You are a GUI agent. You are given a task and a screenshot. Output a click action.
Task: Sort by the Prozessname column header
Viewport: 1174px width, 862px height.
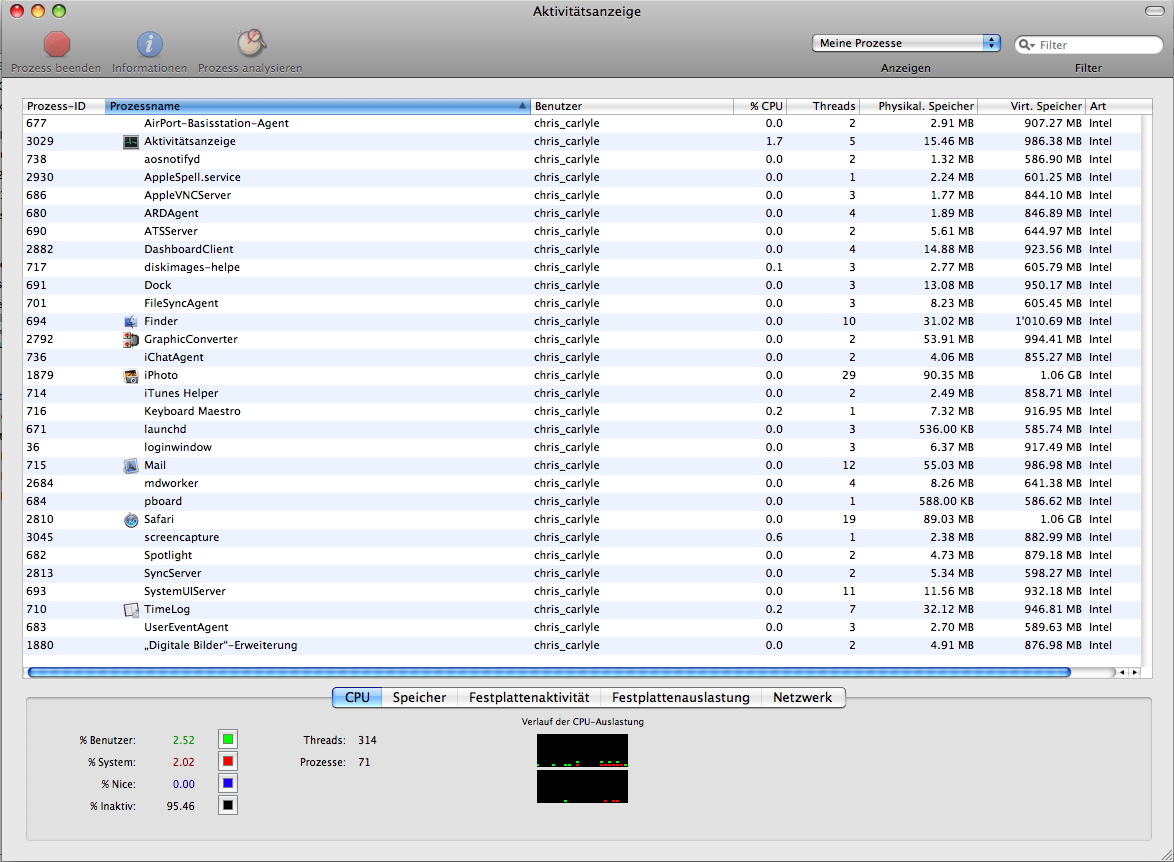[x=317, y=106]
